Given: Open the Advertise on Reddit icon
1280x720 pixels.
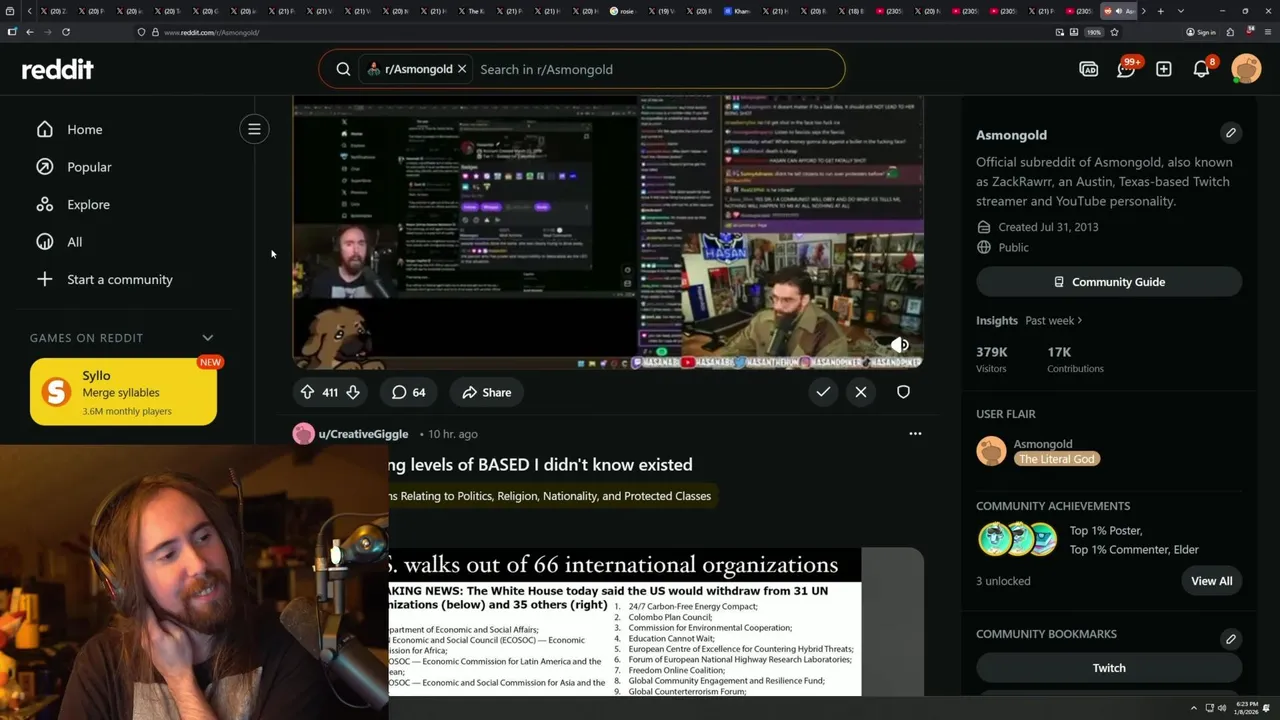Looking at the screenshot, I should point(1089,69).
